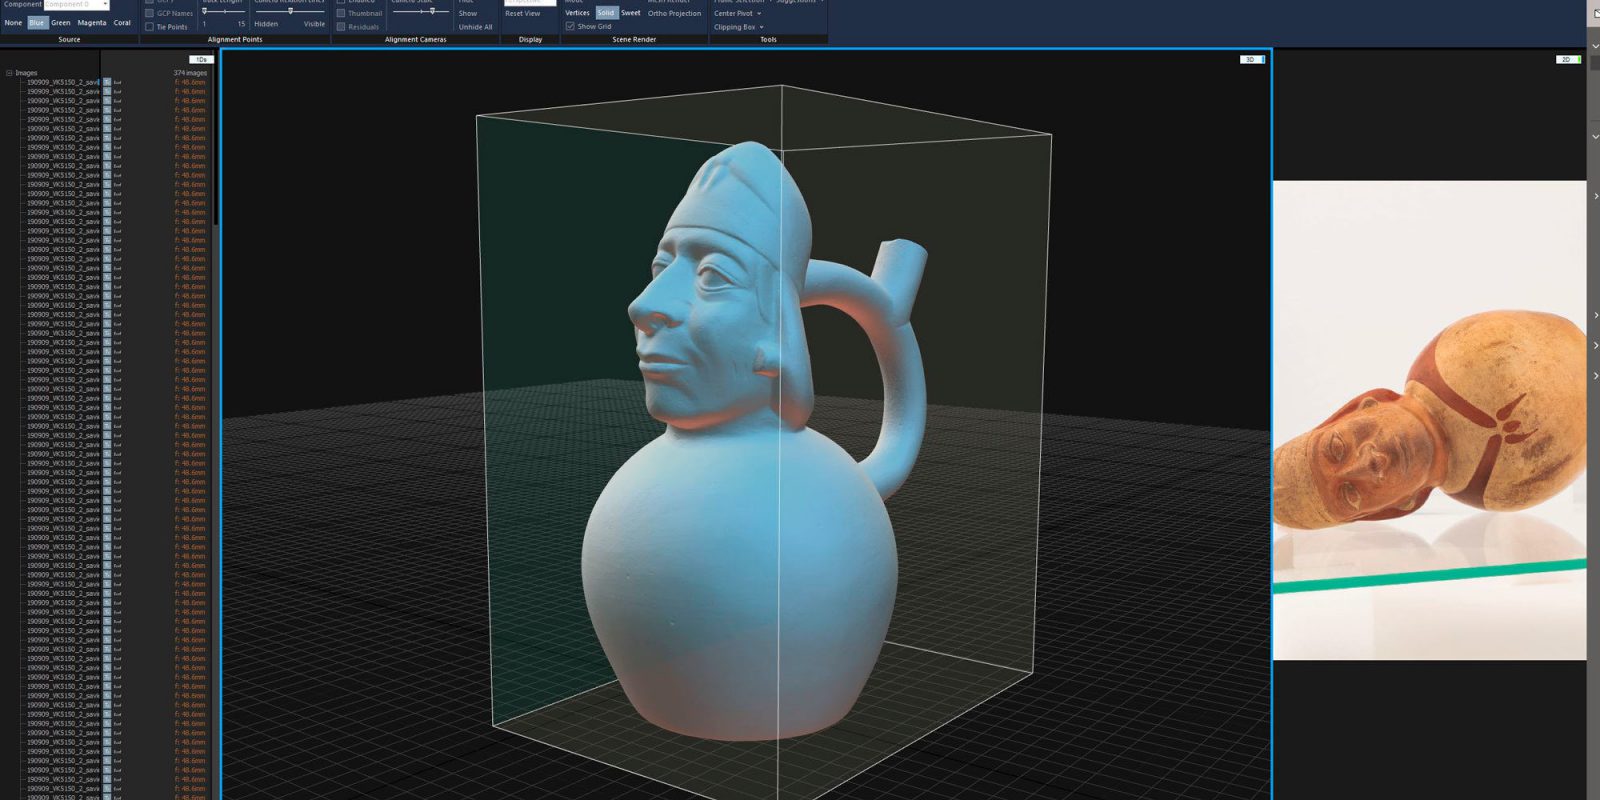1600x800 pixels.
Task: Select the Blue source color option
Action: (x=37, y=23)
